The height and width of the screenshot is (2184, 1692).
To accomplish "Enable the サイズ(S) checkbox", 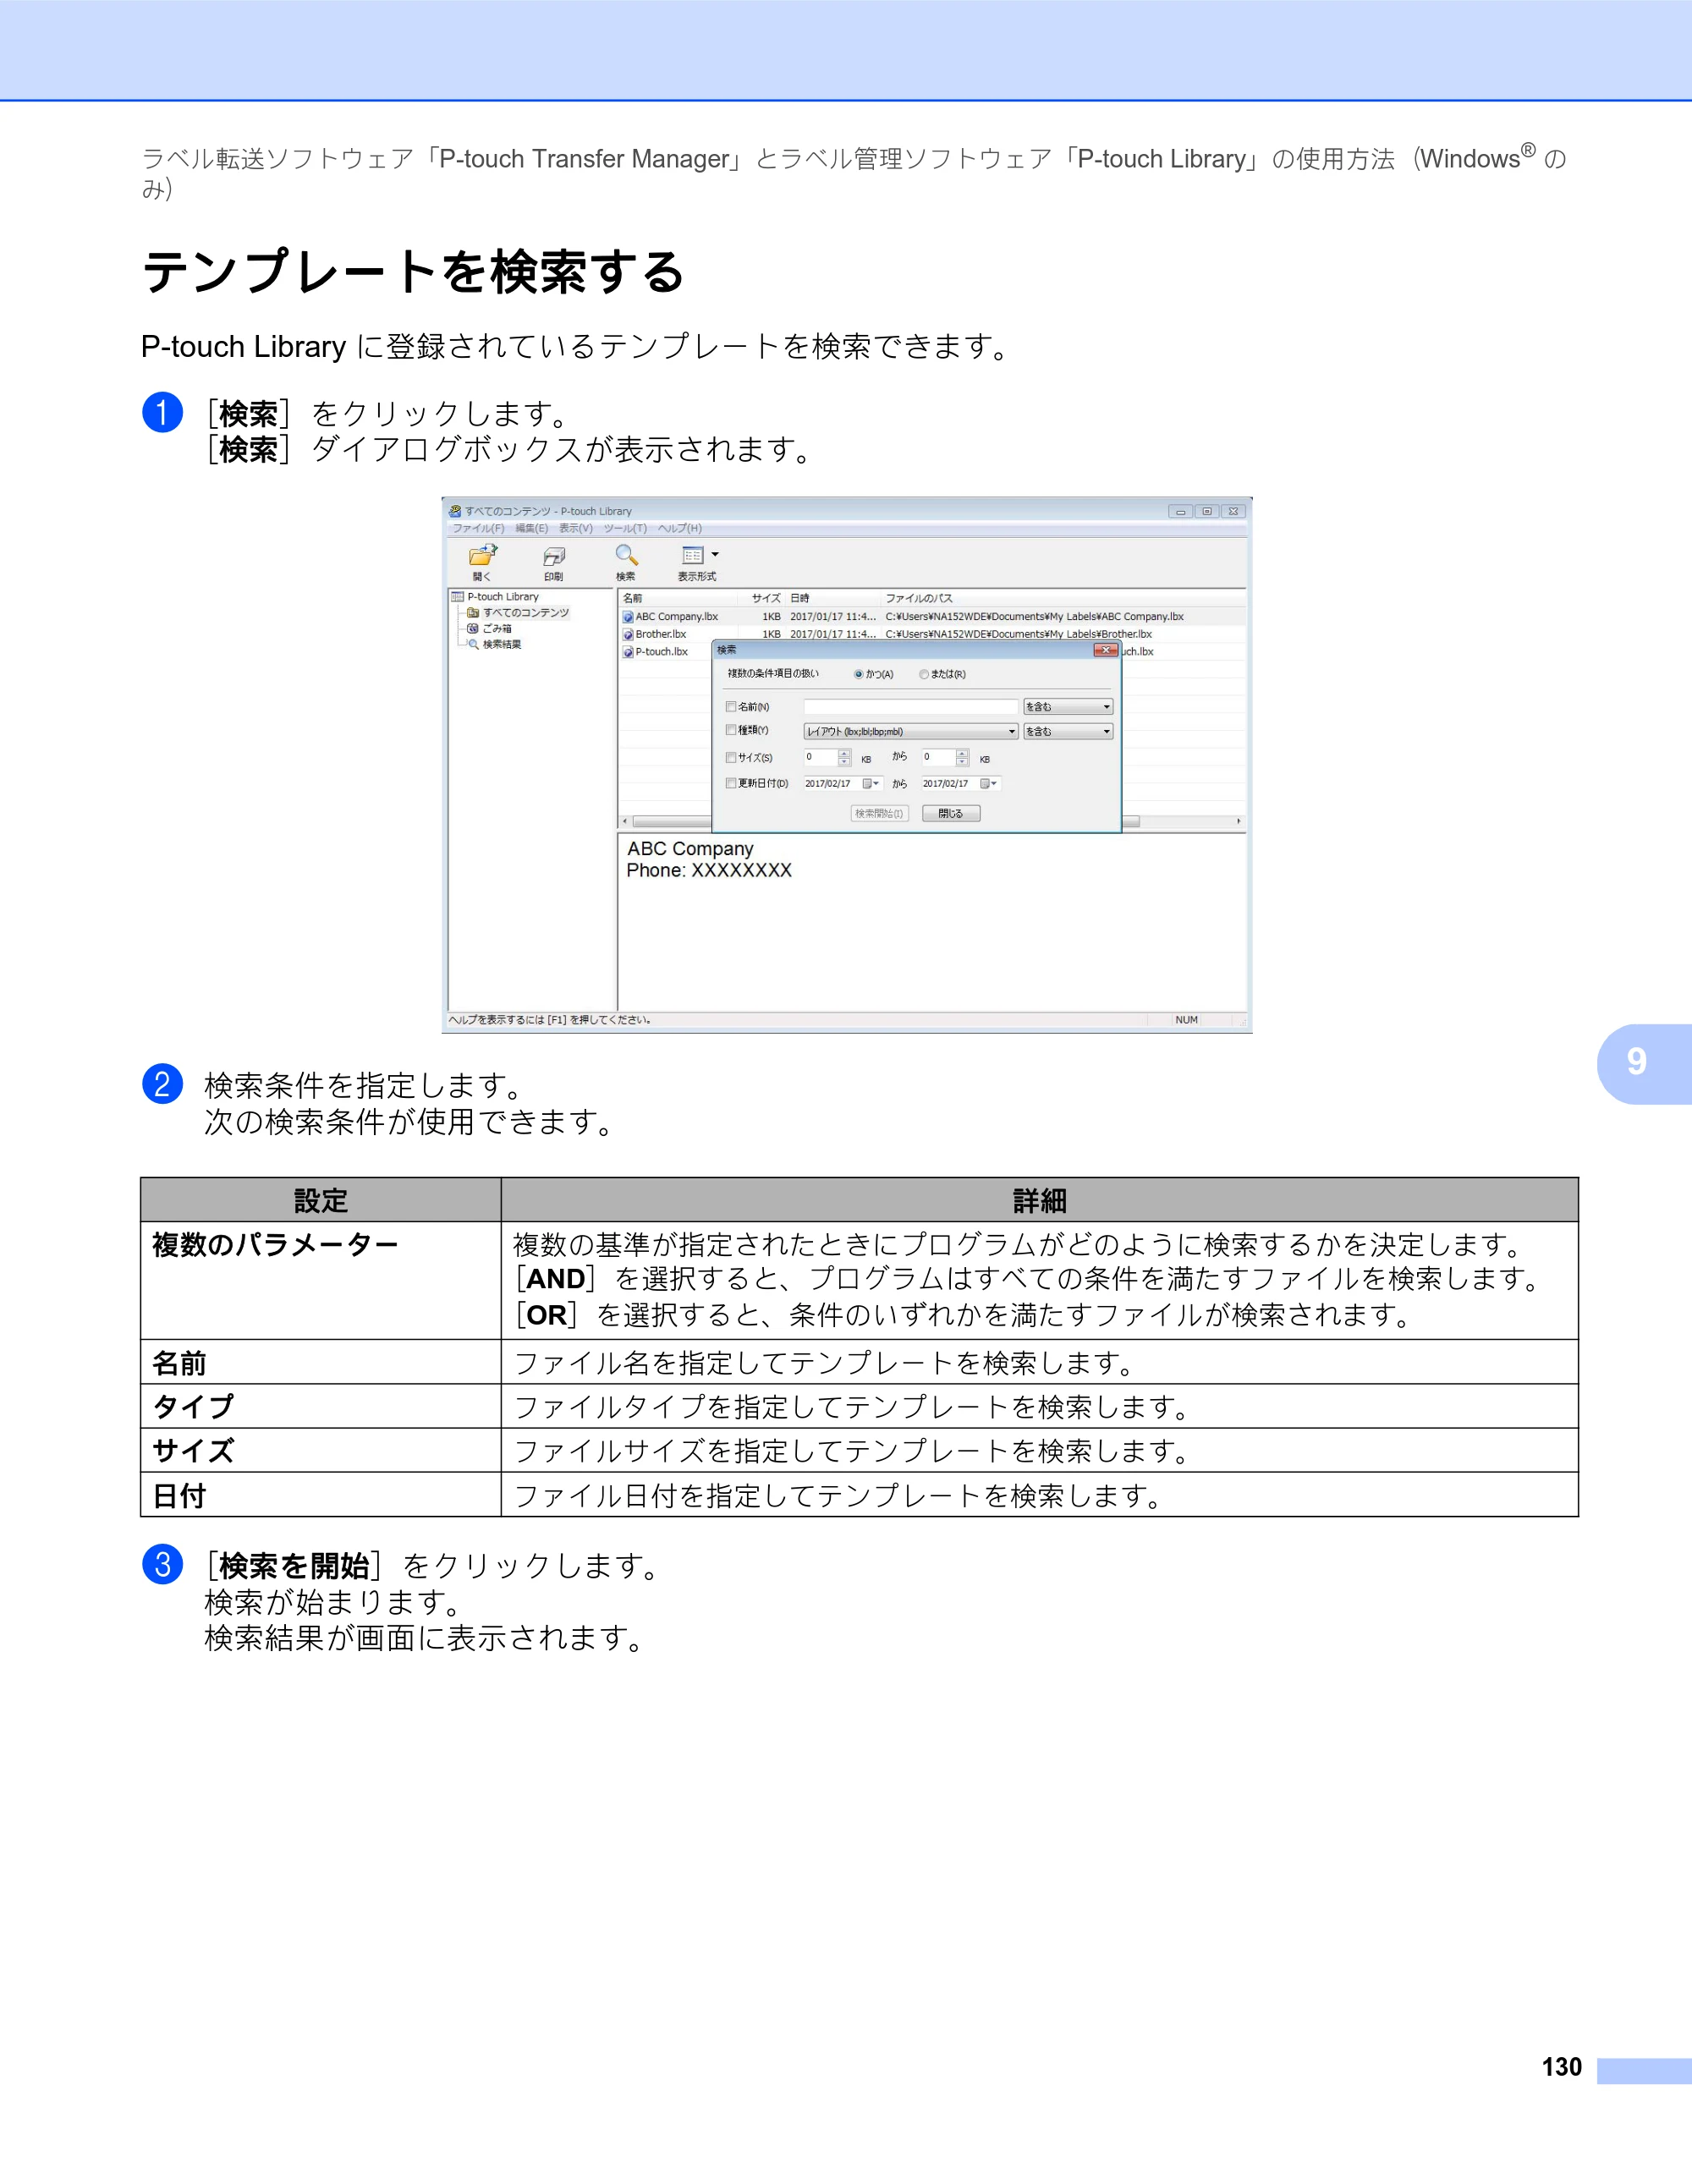I will coord(731,757).
